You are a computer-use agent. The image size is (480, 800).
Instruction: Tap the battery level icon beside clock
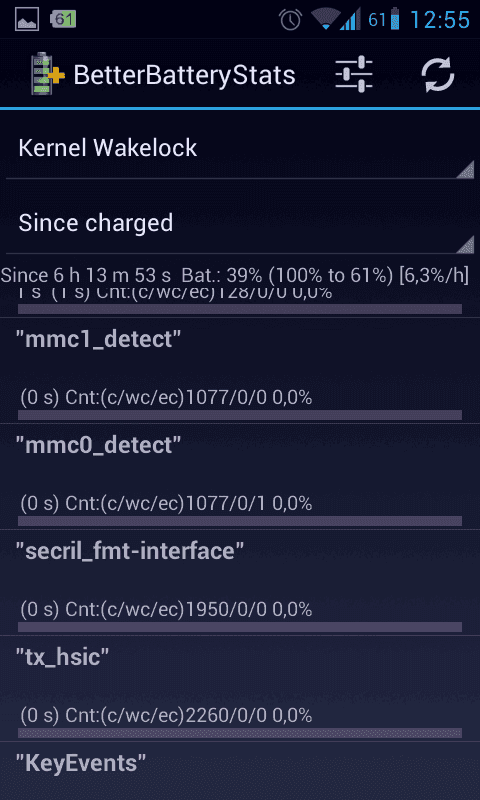[x=395, y=19]
